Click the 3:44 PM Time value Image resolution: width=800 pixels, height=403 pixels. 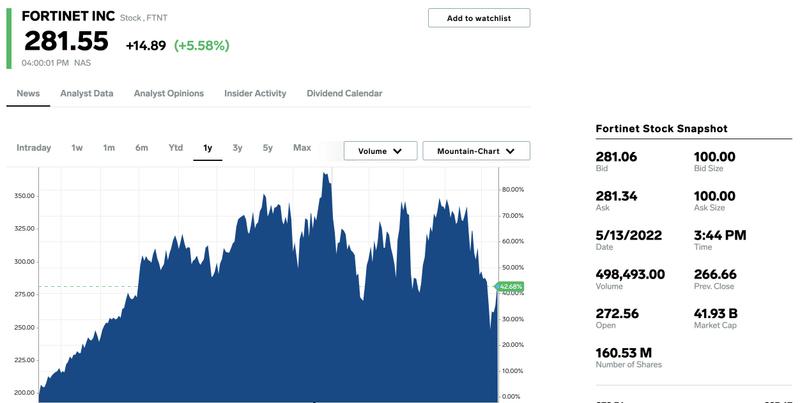coord(720,235)
